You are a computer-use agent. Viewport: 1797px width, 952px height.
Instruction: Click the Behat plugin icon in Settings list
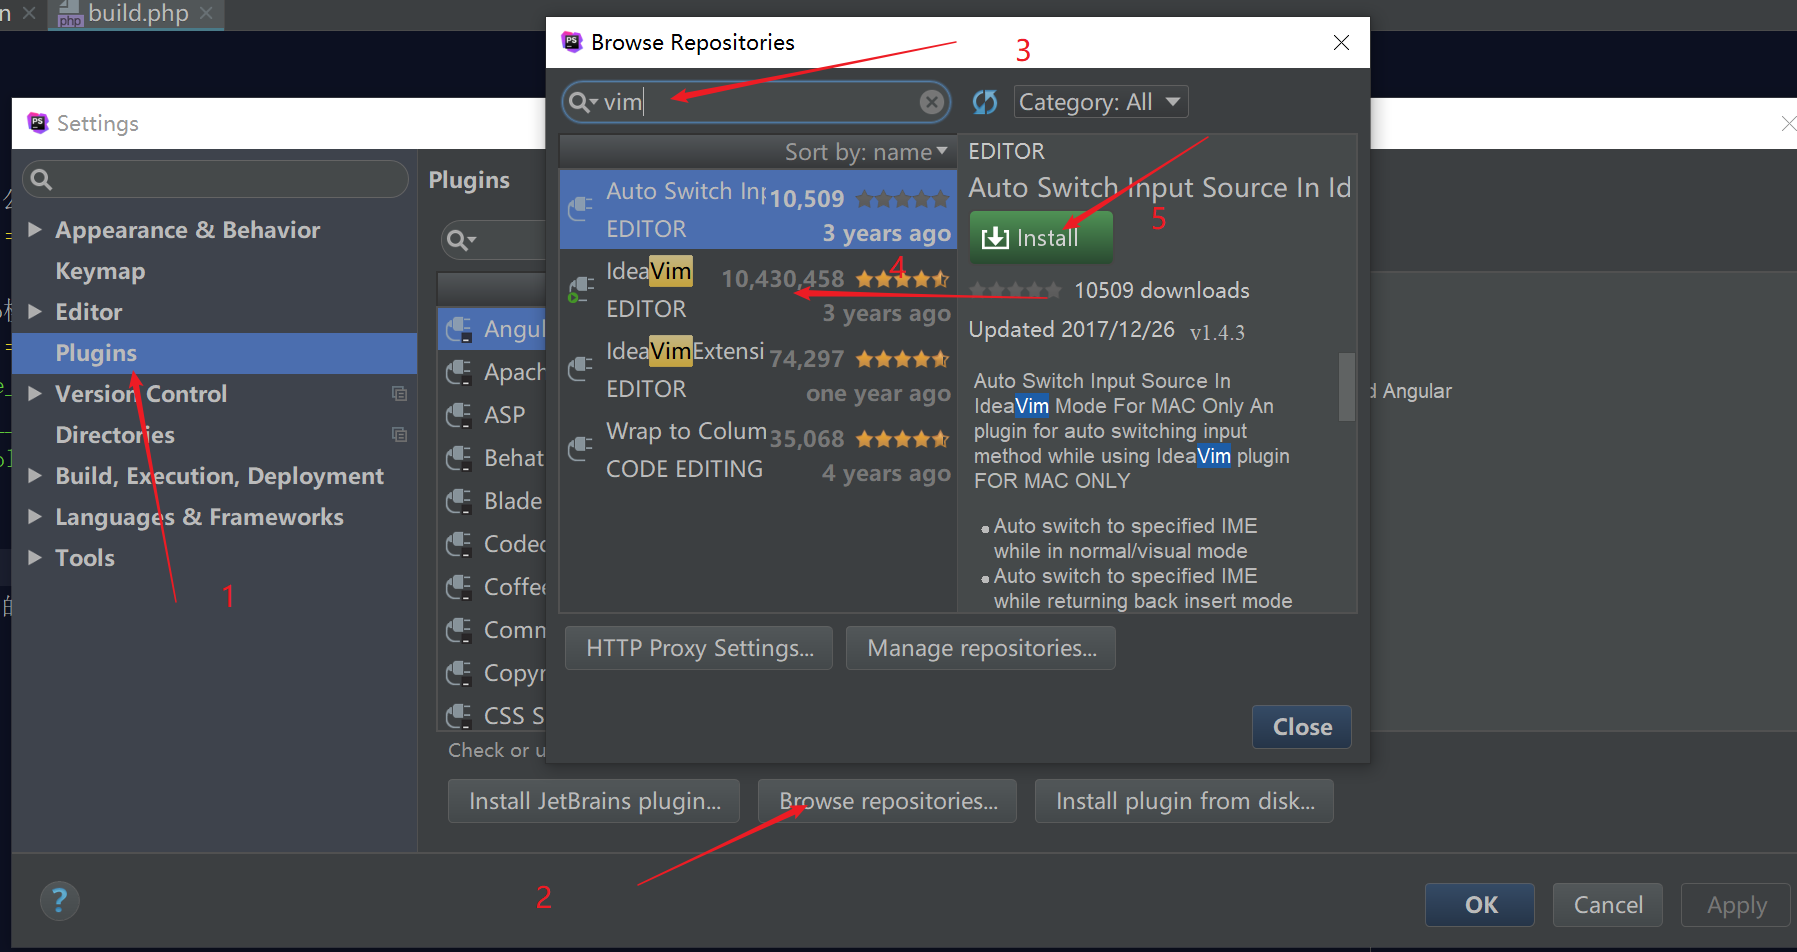(459, 458)
